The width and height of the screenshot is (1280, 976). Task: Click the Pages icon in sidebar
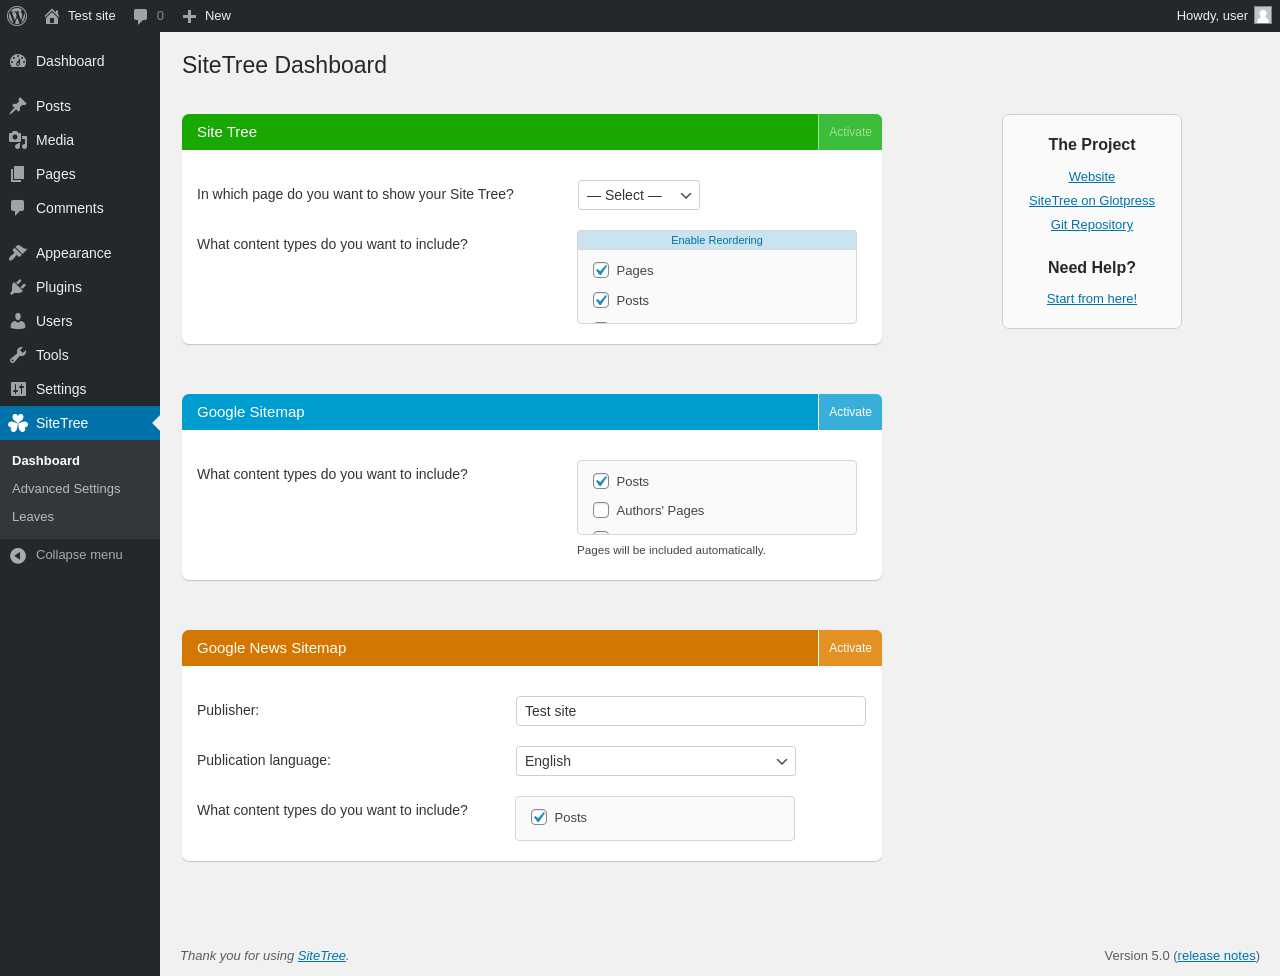click(x=18, y=174)
